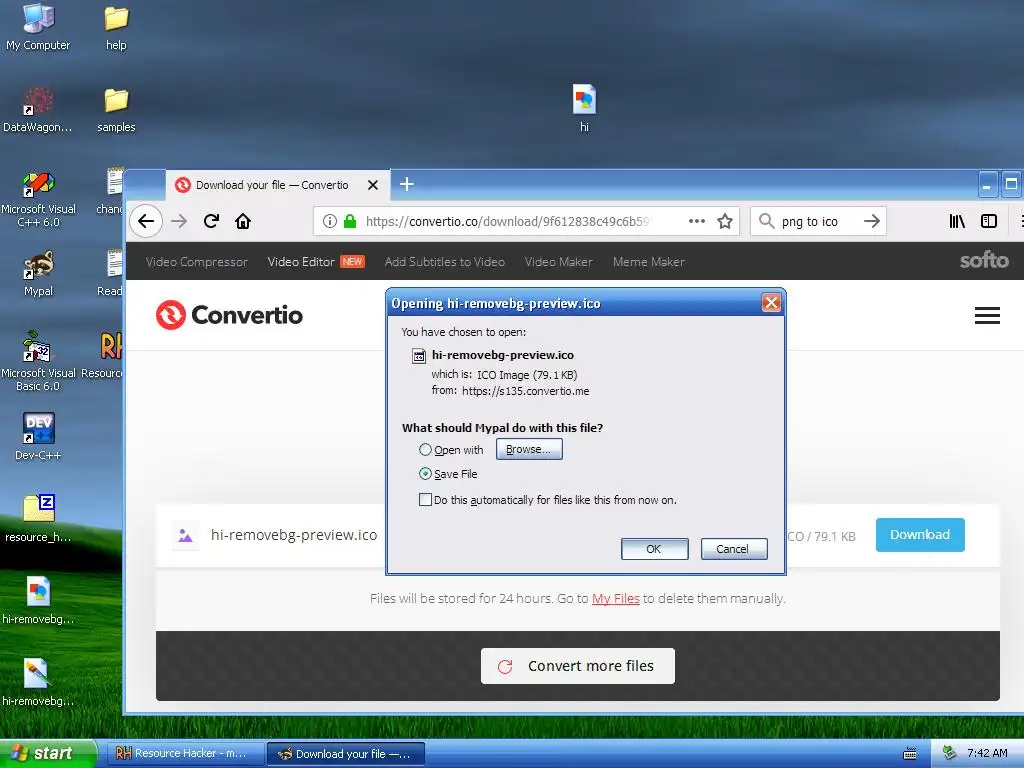The image size is (1024, 768).
Task: Click the browser Back arrow button
Action: click(x=146, y=221)
